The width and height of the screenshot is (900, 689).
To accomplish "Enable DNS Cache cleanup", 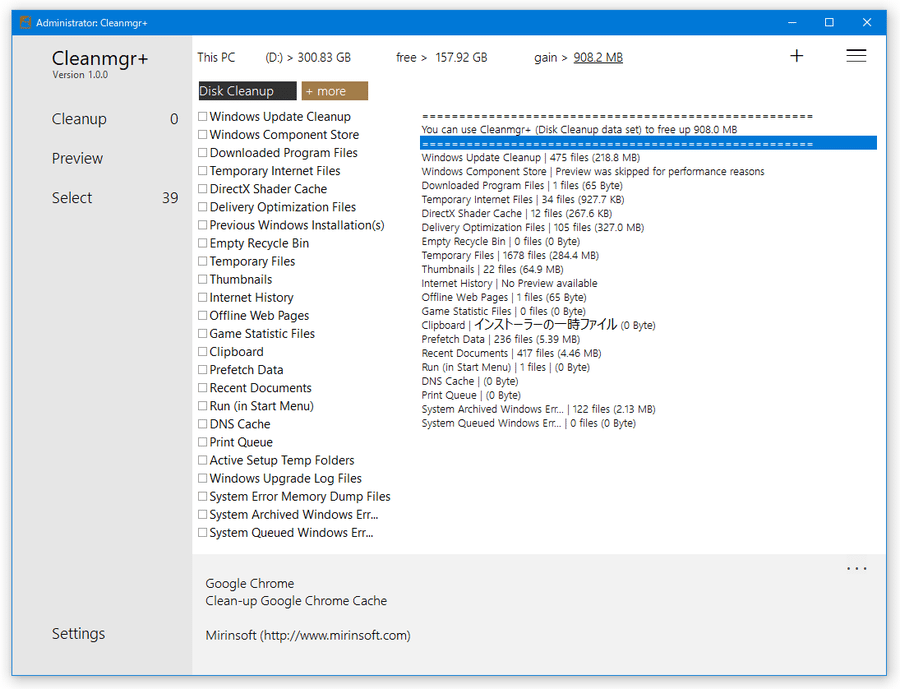I will click(203, 424).
